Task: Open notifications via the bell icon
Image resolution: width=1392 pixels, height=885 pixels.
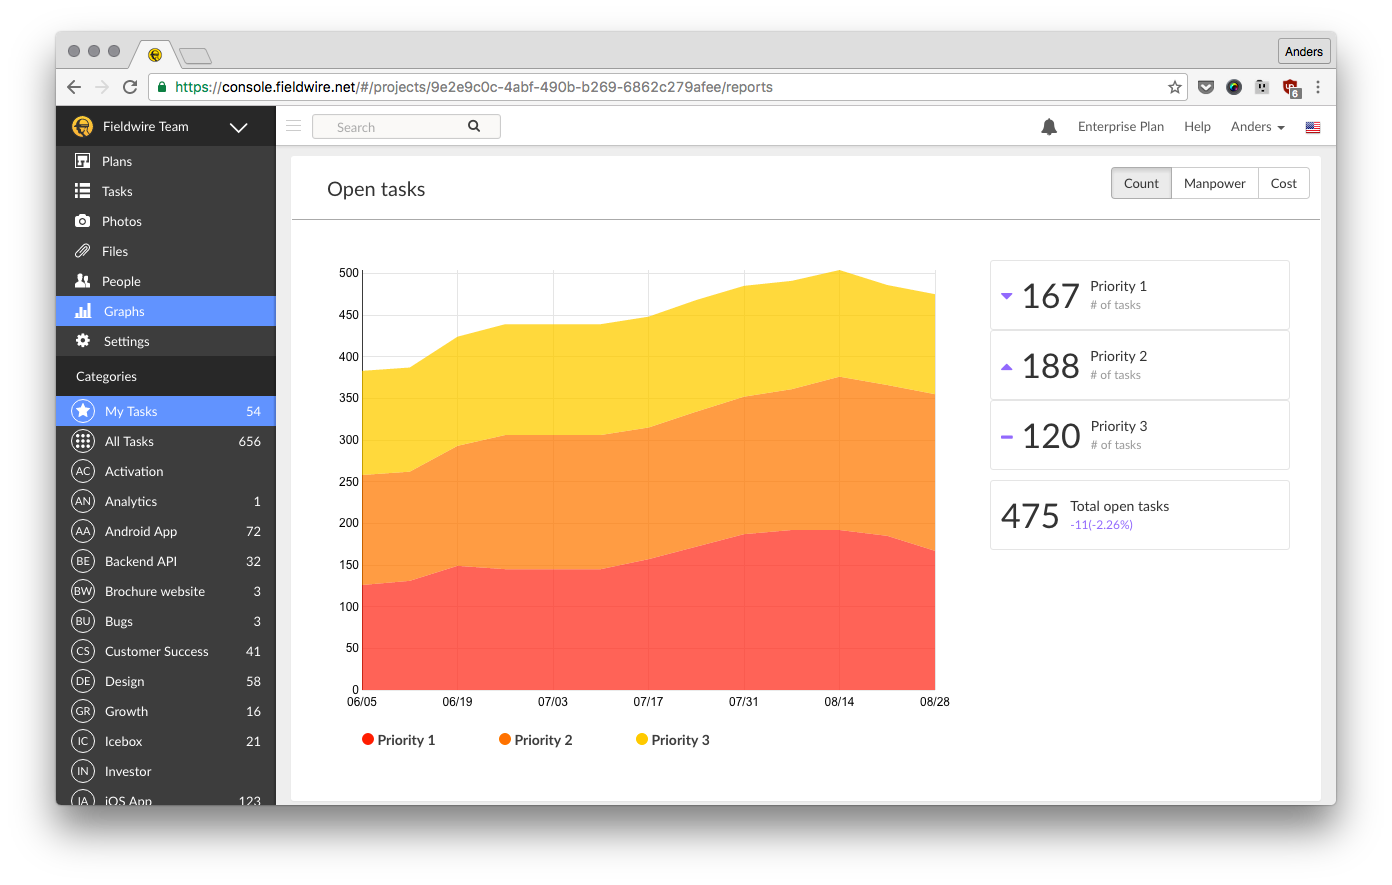Action: click(x=1048, y=126)
